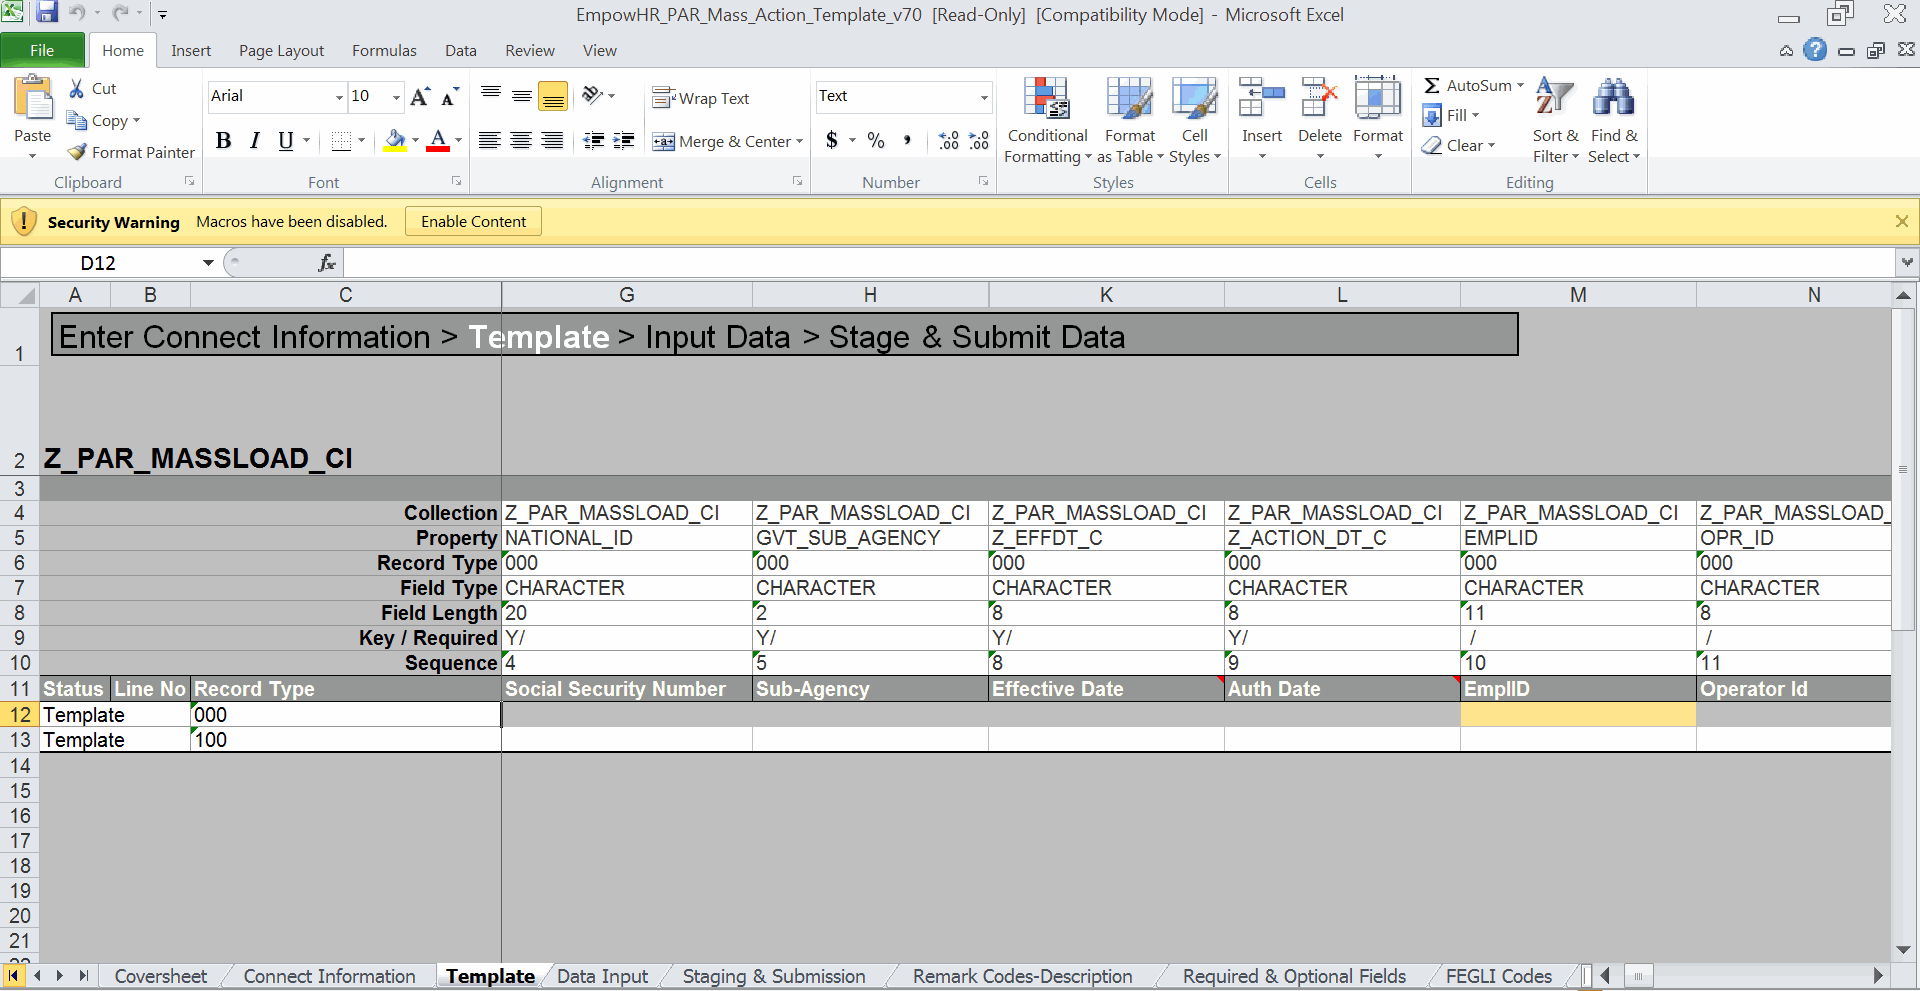Click the Orientation text-angle icon
The height and width of the screenshot is (991, 1920).
593,96
